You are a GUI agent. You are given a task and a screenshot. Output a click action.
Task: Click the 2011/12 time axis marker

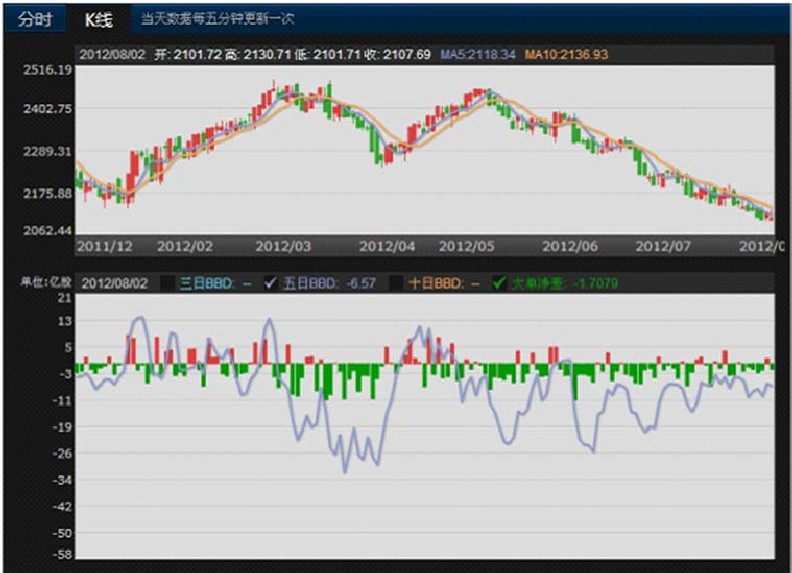(x=105, y=245)
